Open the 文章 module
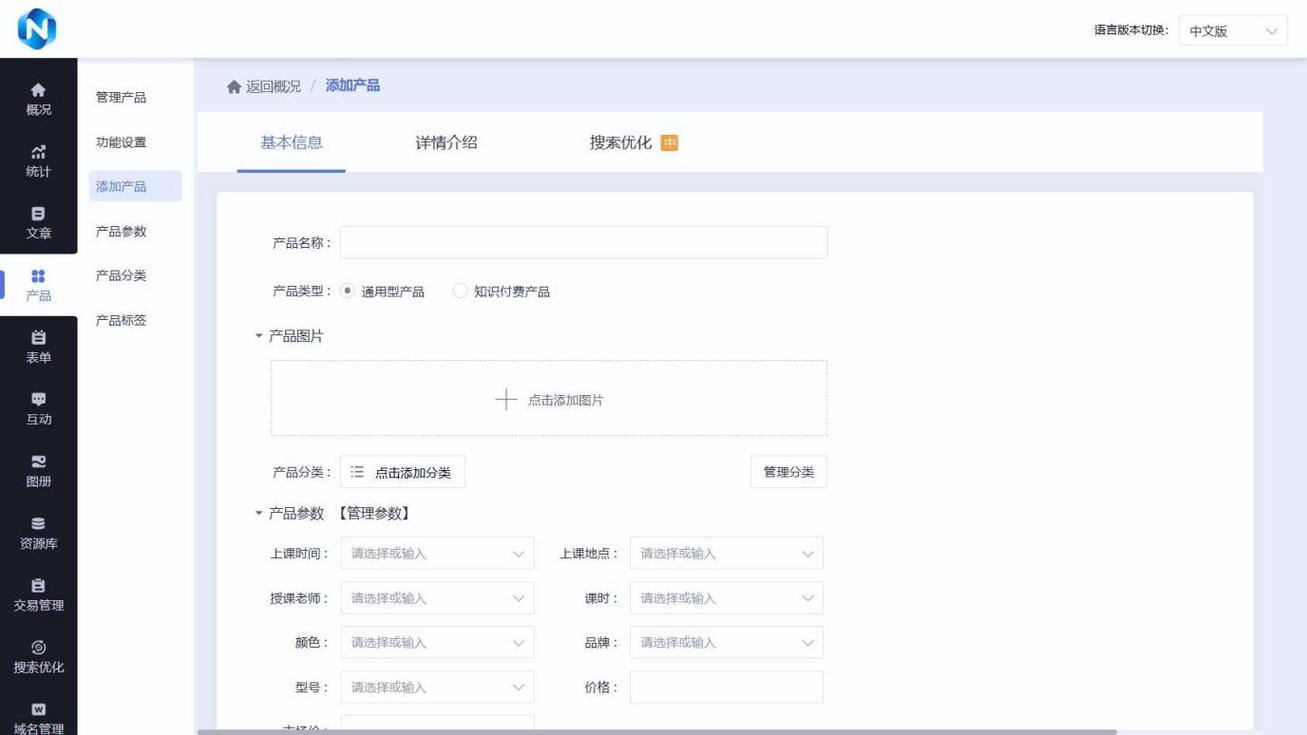This screenshot has height=735, width=1307. click(38, 222)
